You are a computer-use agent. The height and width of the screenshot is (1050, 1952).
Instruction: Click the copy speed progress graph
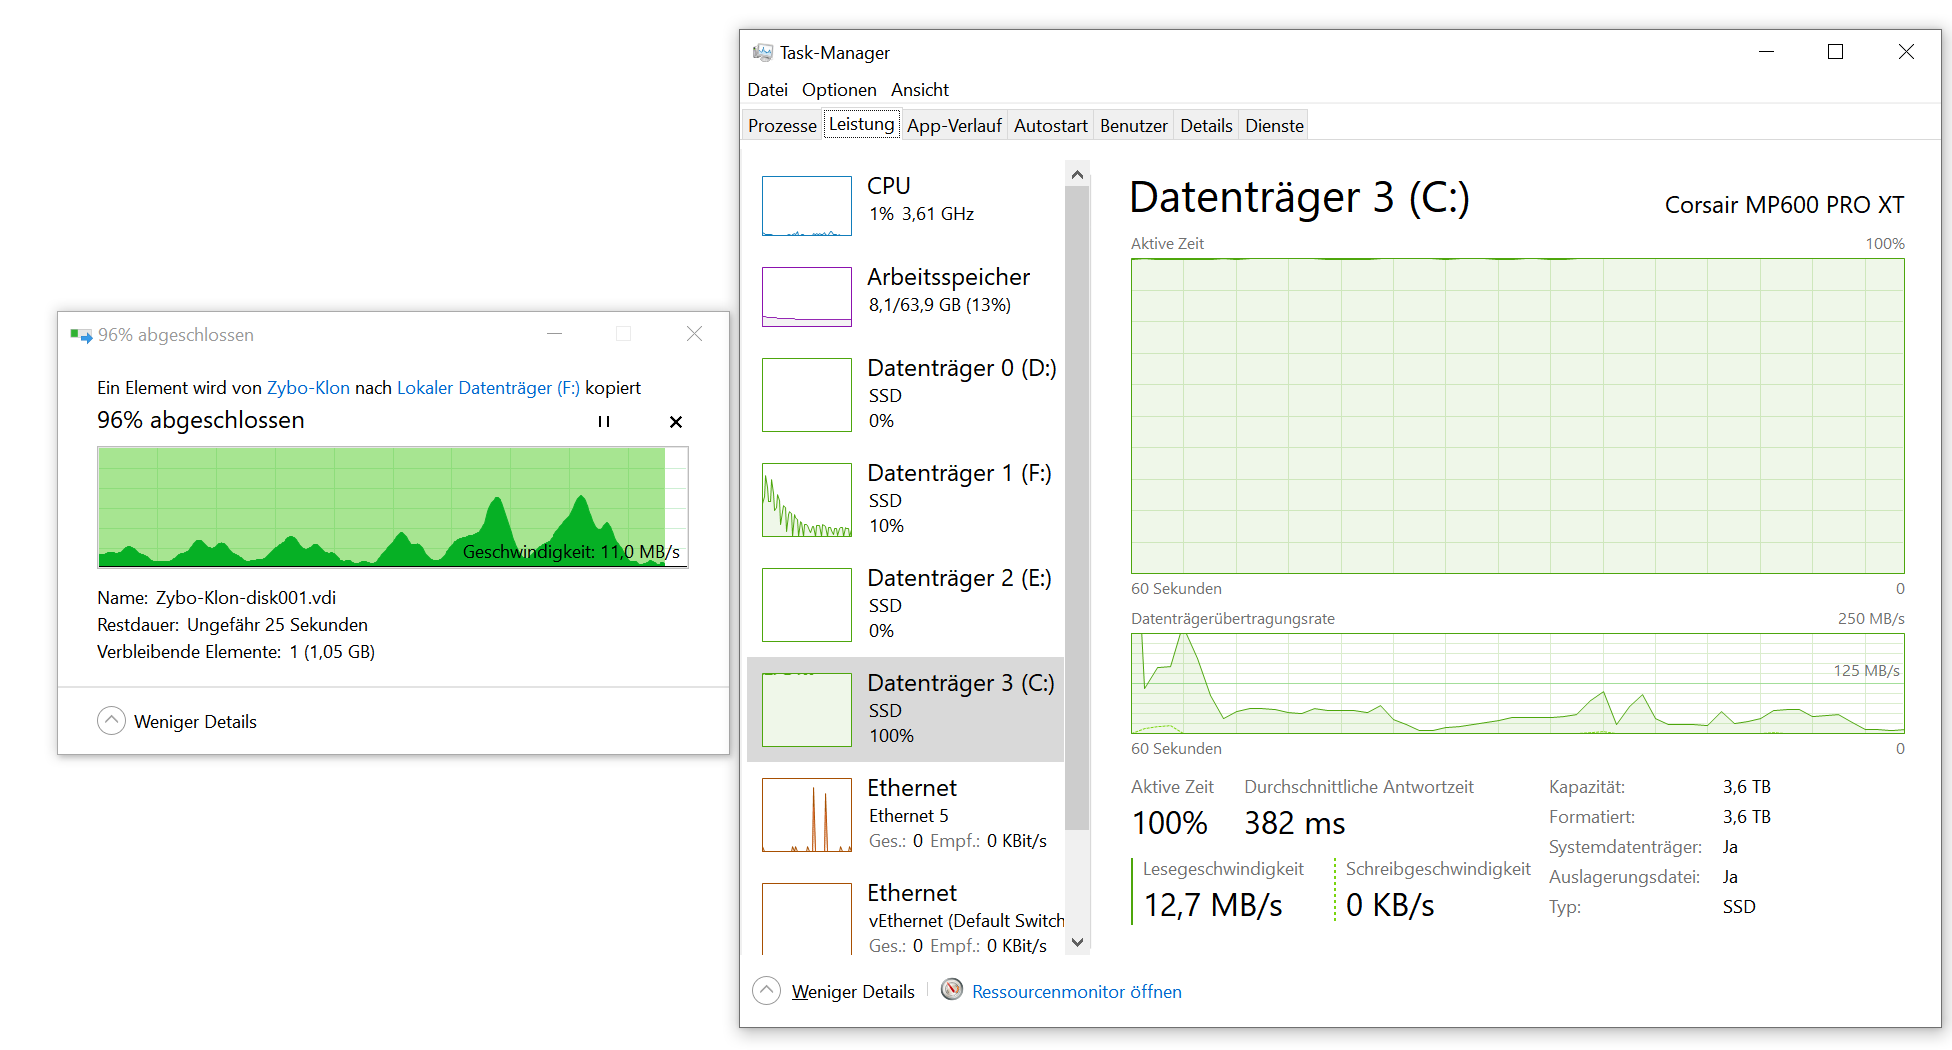tap(393, 507)
